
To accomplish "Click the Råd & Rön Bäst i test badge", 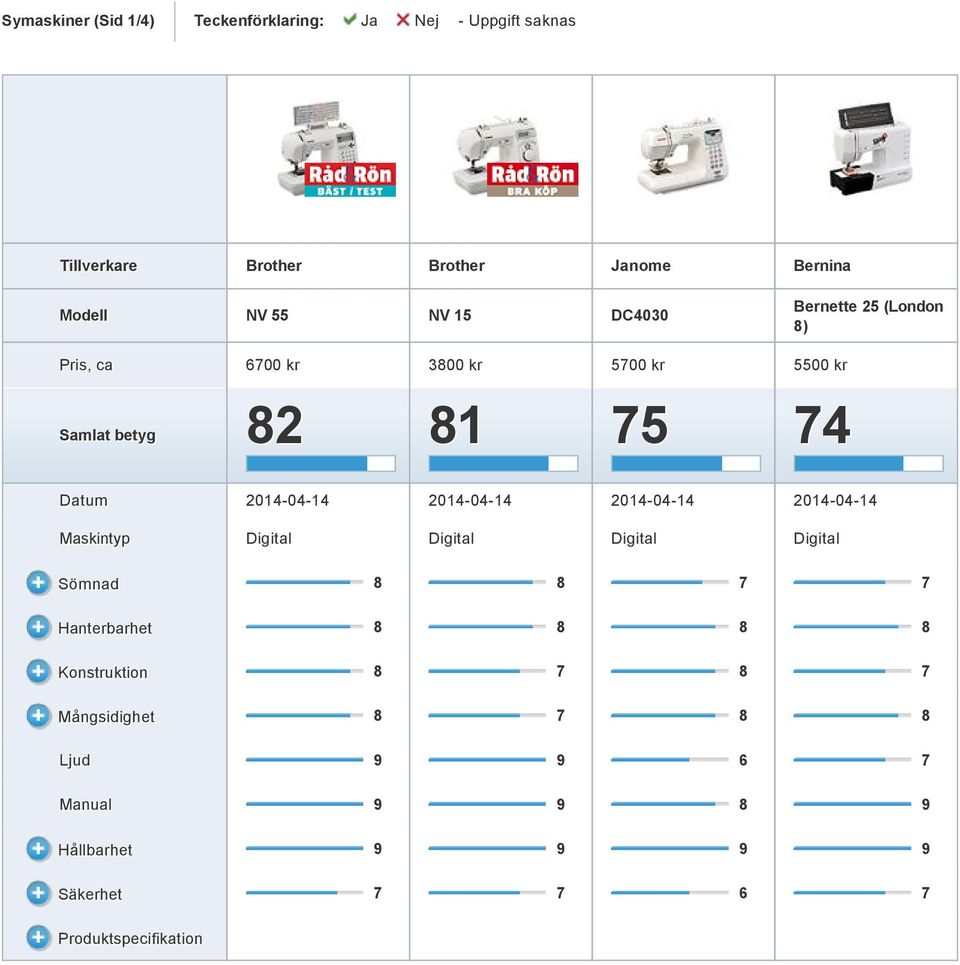I will pos(350,180).
